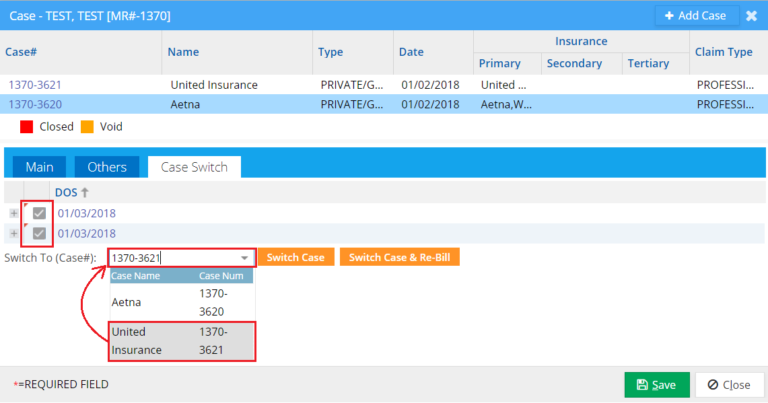Screen dimensions: 768x403
Task: Close the Case dialog with X icon
Action: tap(751, 16)
